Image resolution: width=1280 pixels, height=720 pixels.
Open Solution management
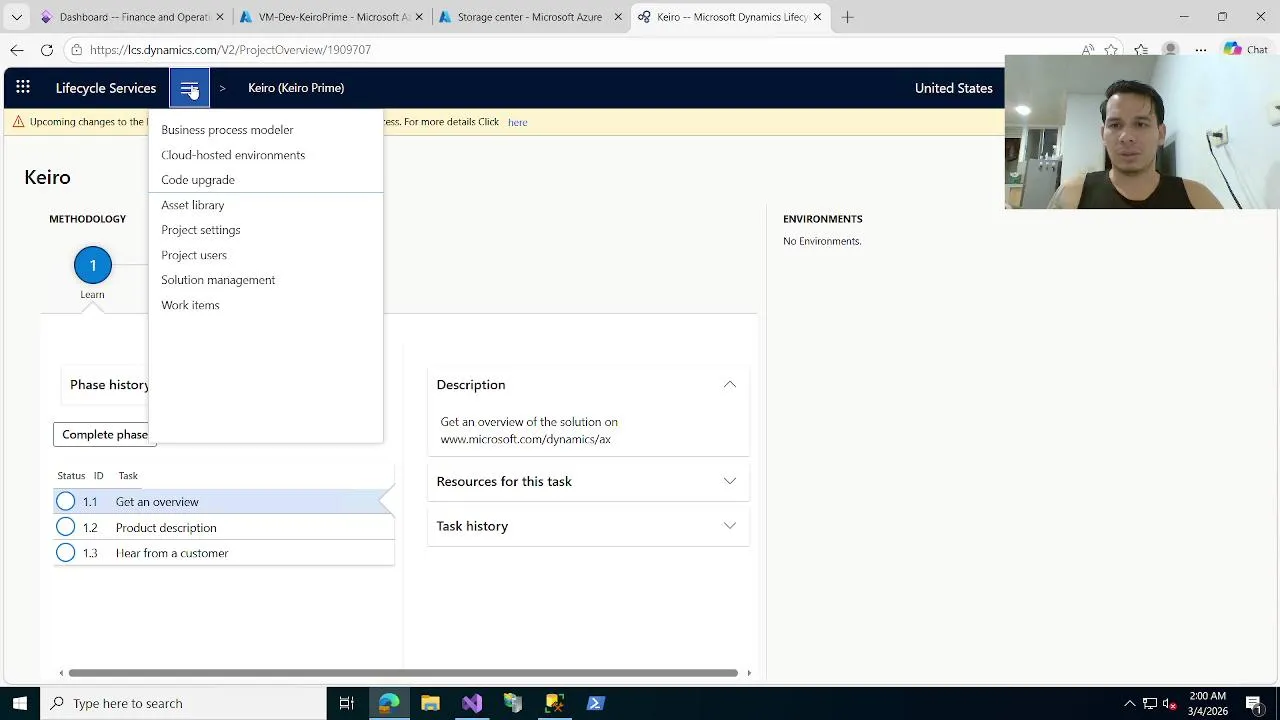pyautogui.click(x=218, y=280)
